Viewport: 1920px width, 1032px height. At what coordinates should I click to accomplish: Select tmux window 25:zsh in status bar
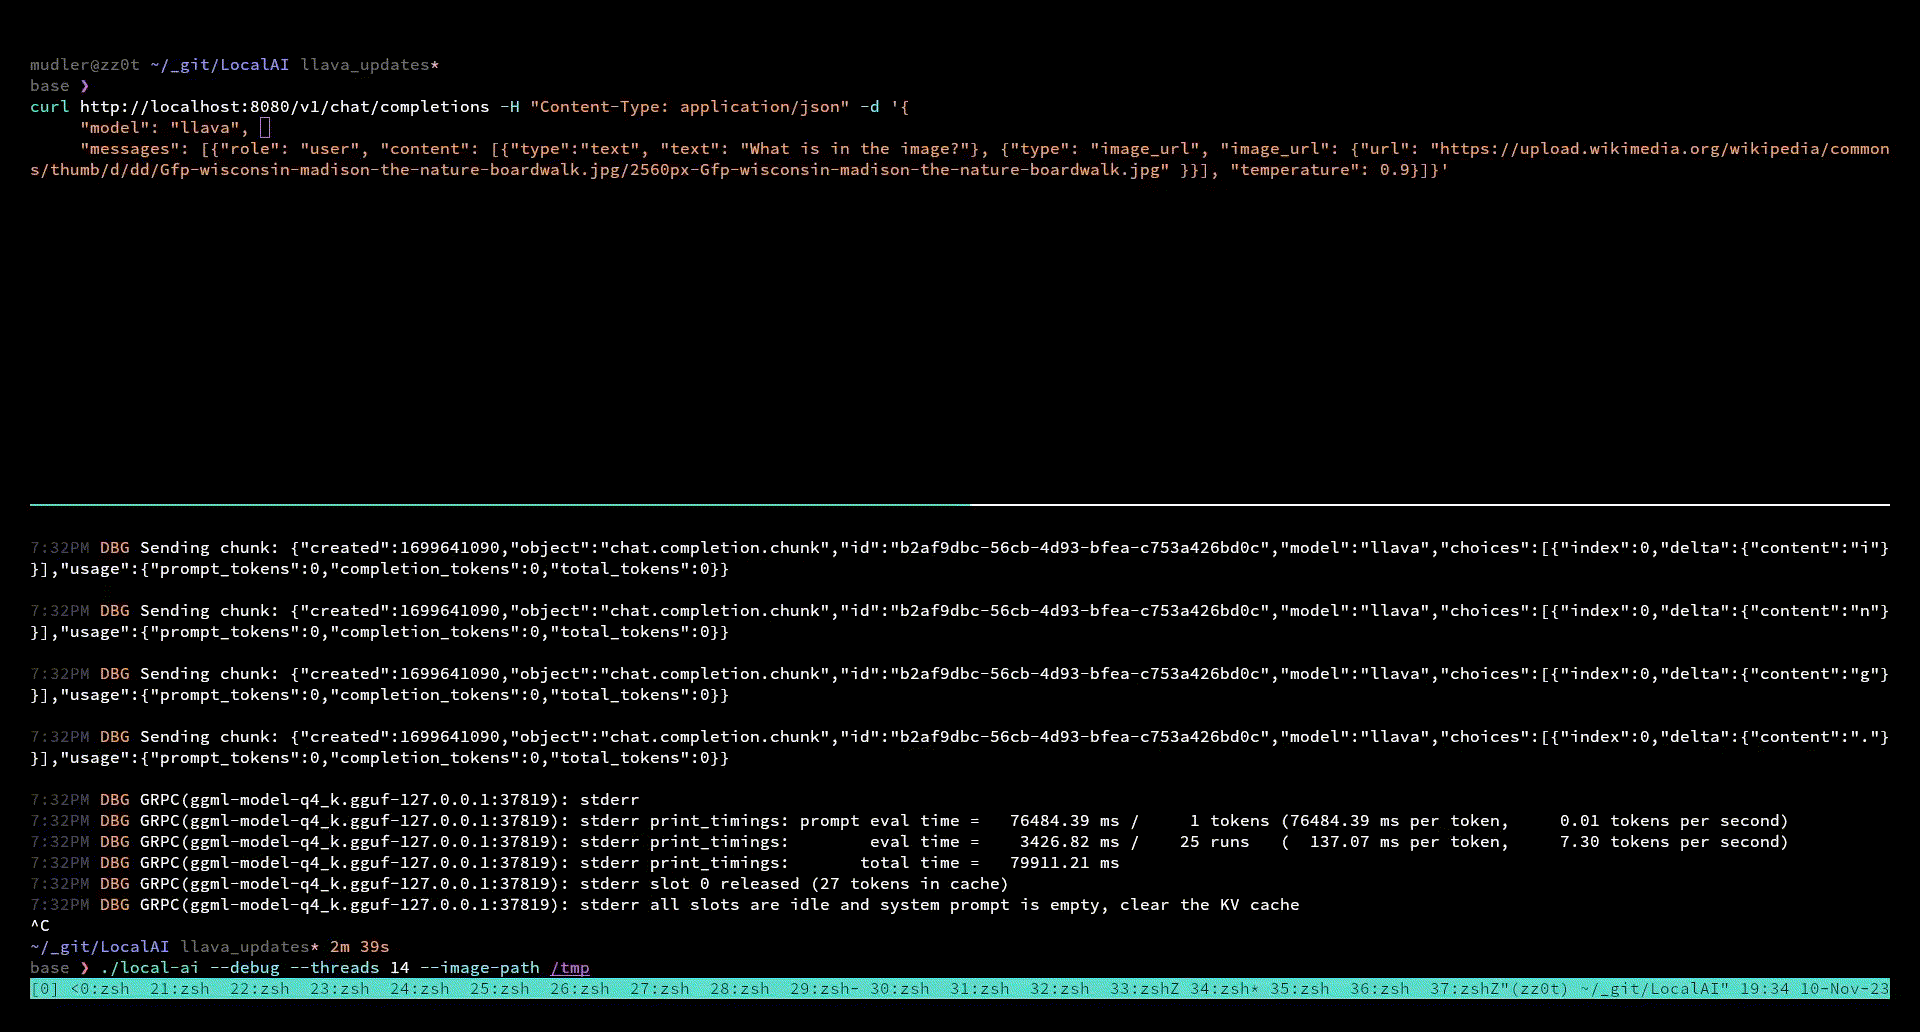tap(499, 989)
